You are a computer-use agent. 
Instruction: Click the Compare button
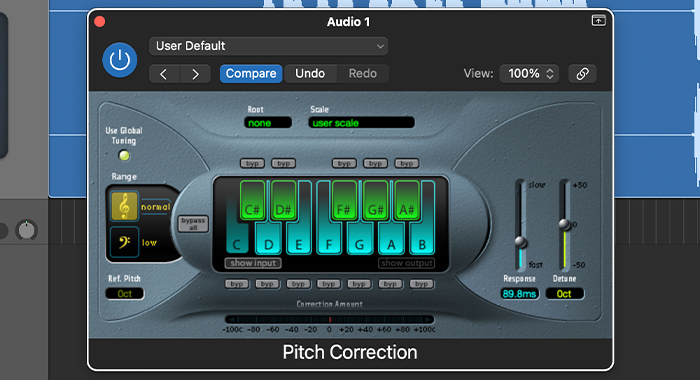click(251, 74)
